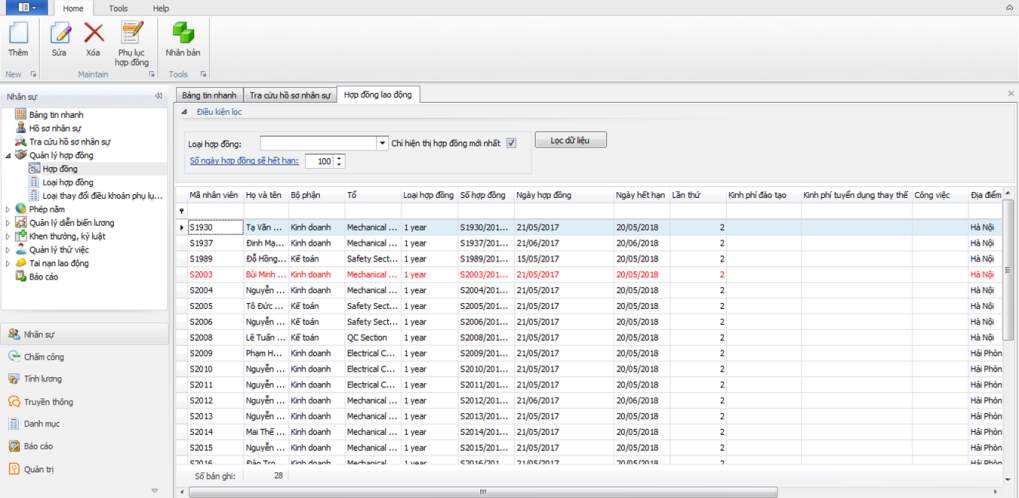Click the Quản lý thử việc person icon
The width and height of the screenshot is (1019, 498).
click(21, 250)
